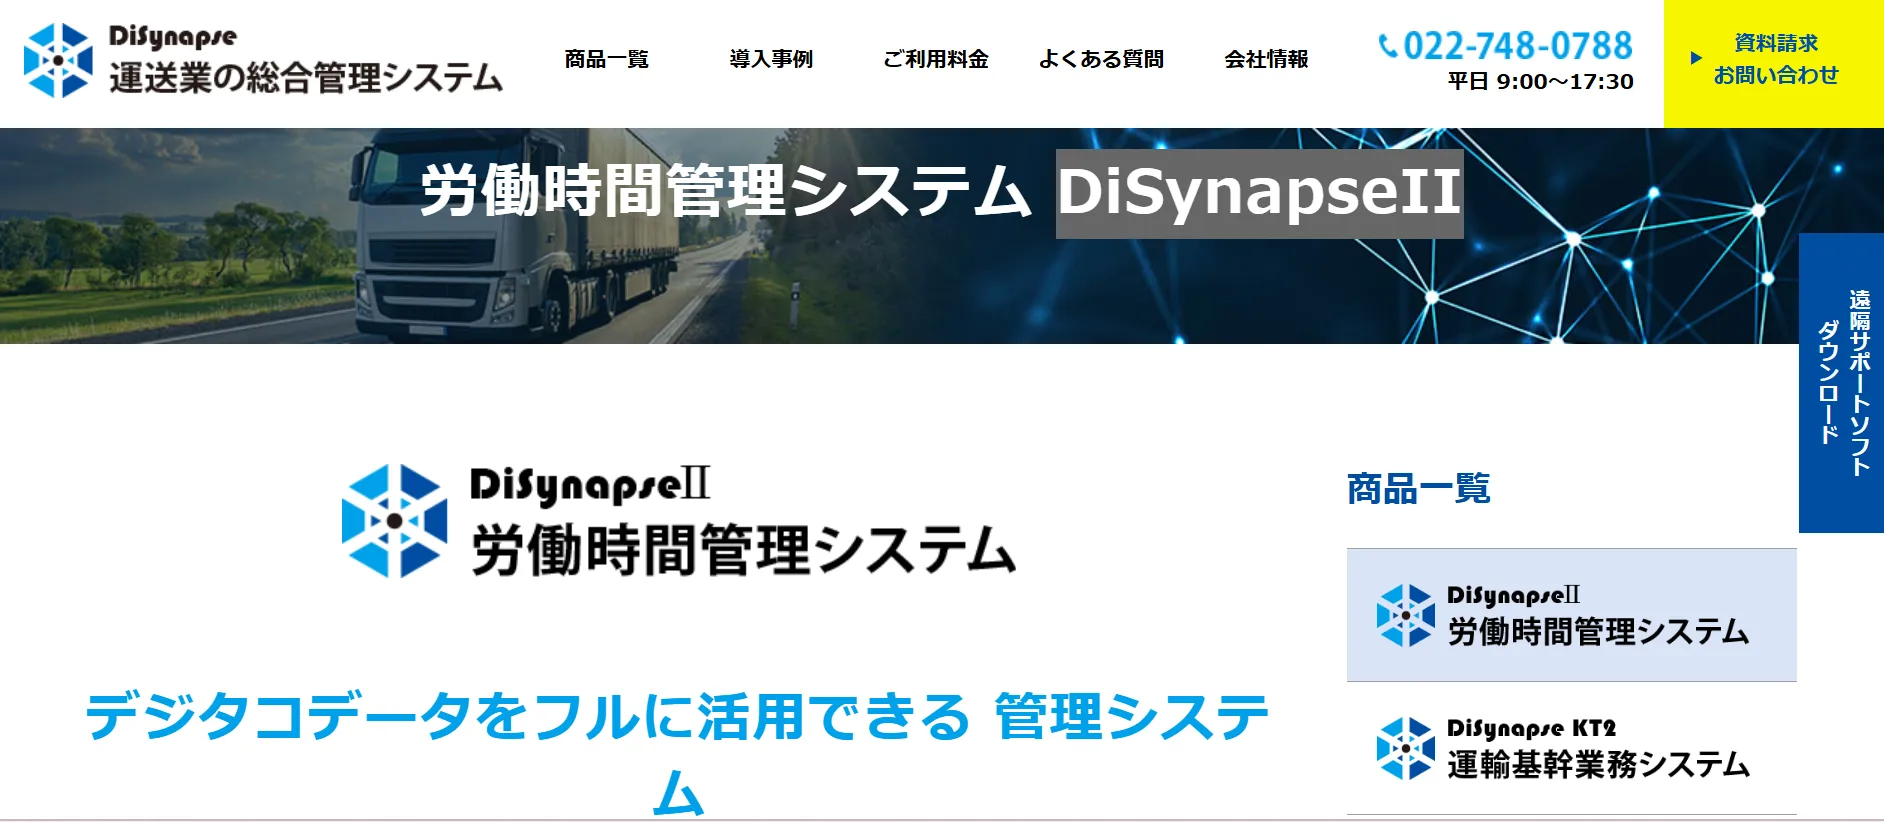The width and height of the screenshot is (1884, 822).
Task: Open the 導入事例 menu item
Action: pyautogui.click(x=771, y=59)
